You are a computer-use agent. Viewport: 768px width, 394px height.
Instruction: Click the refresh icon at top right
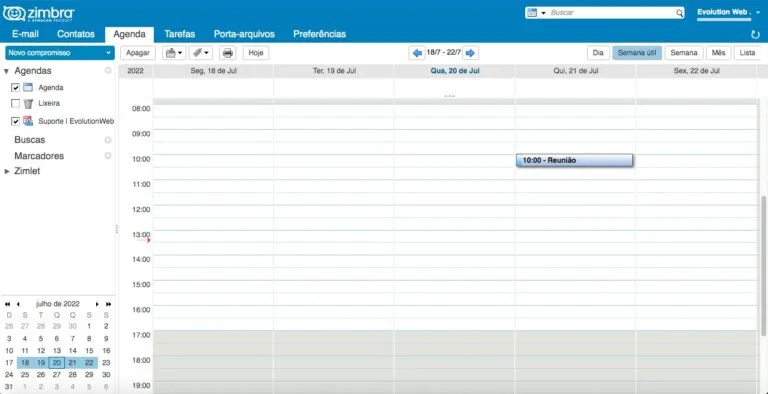point(755,34)
